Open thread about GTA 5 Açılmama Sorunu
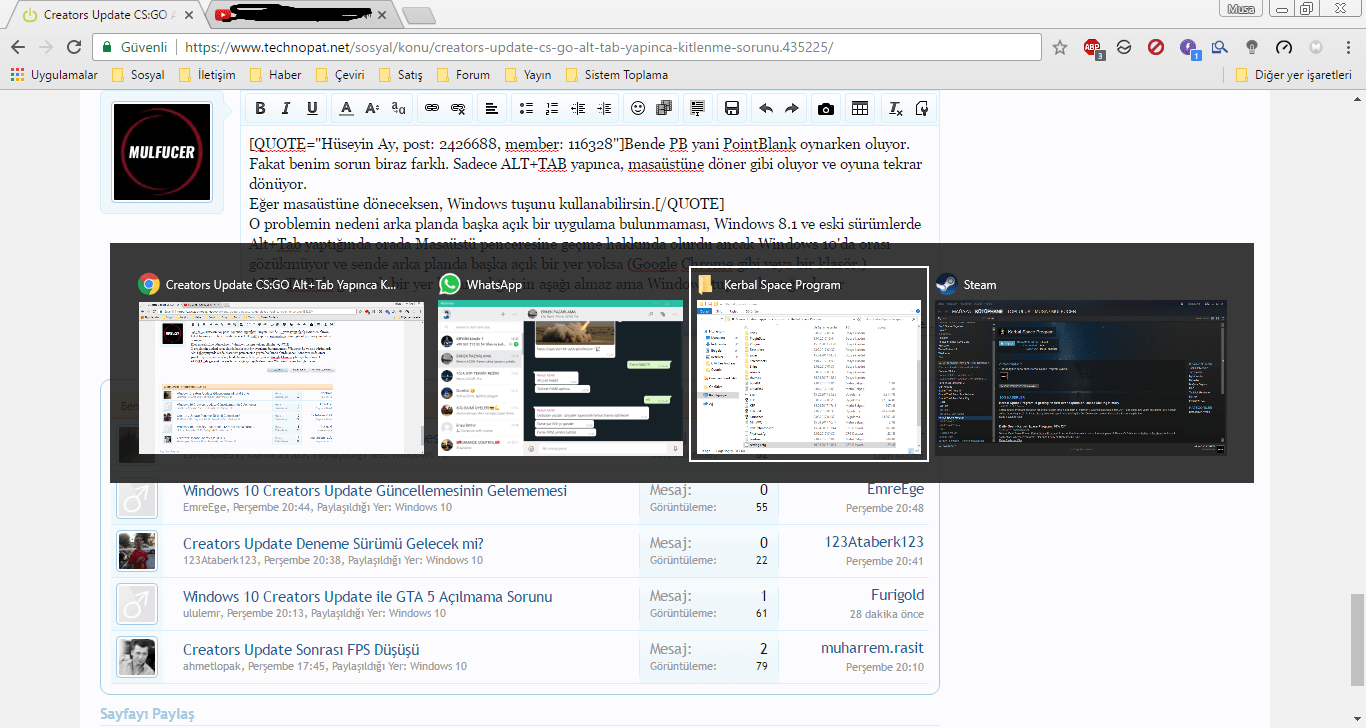Screen dimensions: 1366x728 (367, 596)
